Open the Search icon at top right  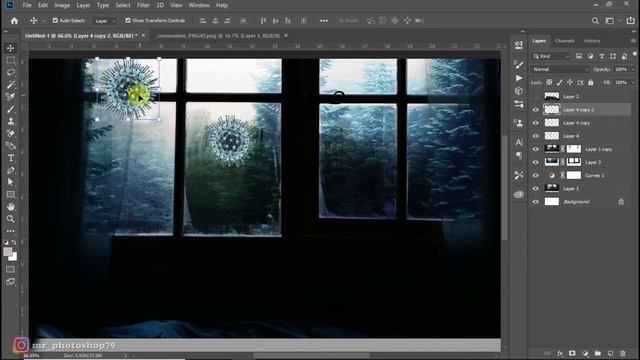(595, 21)
